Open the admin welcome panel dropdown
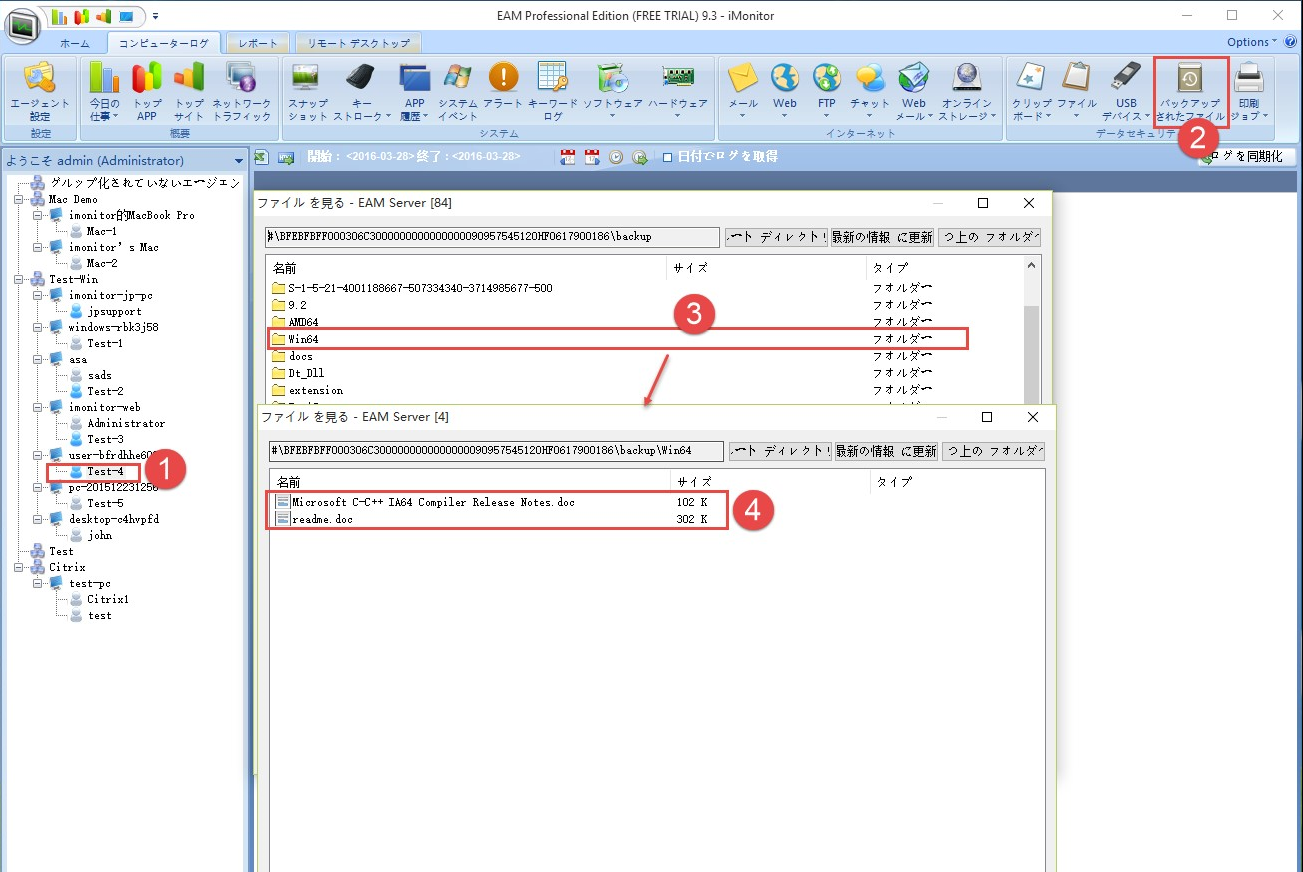The image size is (1303, 872). pos(238,161)
